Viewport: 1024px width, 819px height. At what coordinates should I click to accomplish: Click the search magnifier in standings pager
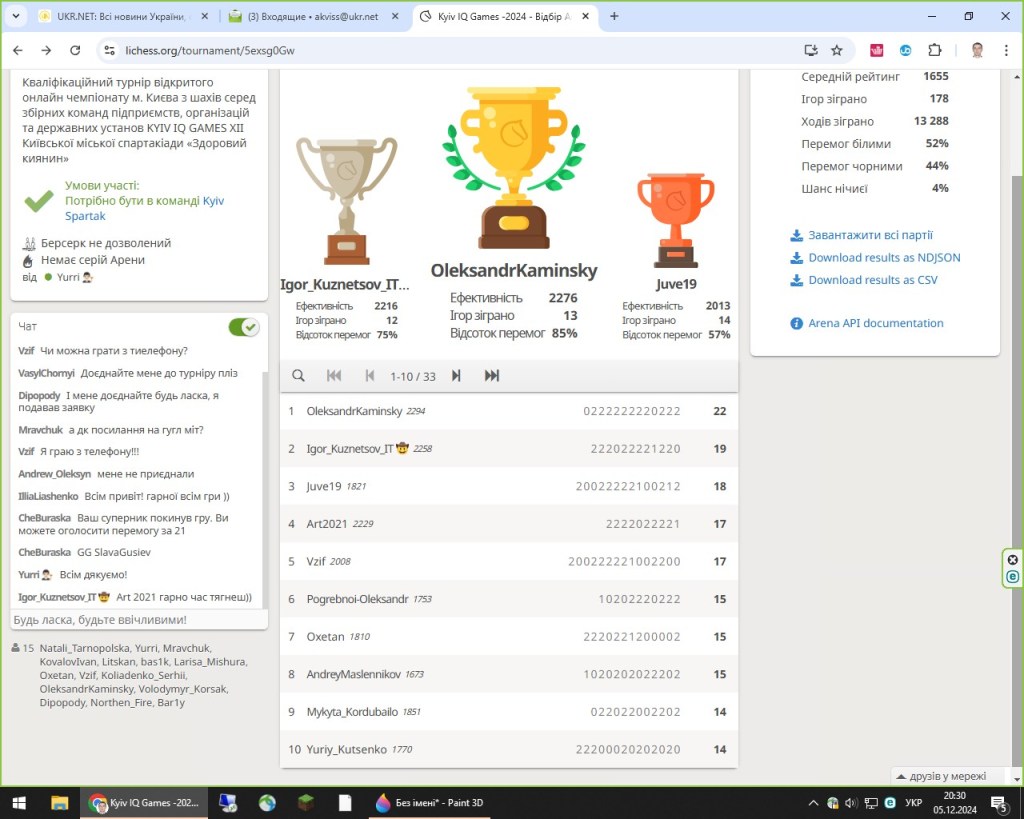pos(298,376)
